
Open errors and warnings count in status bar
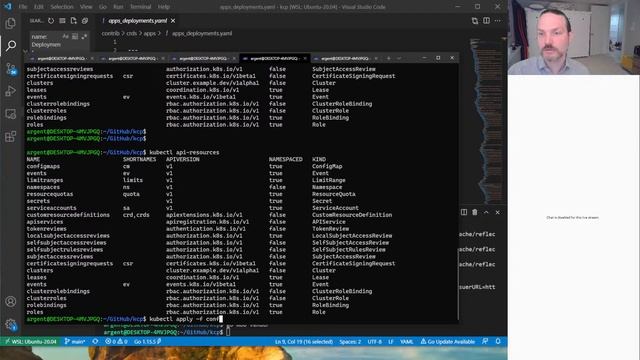click(x=116, y=342)
